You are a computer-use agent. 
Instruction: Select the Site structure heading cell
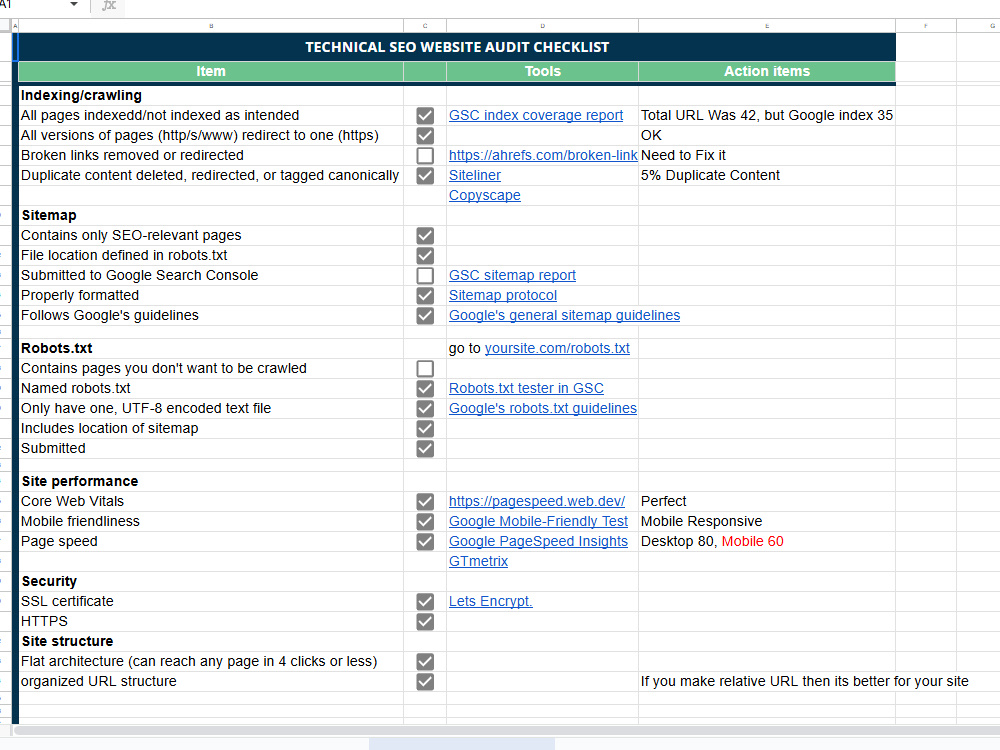point(210,642)
